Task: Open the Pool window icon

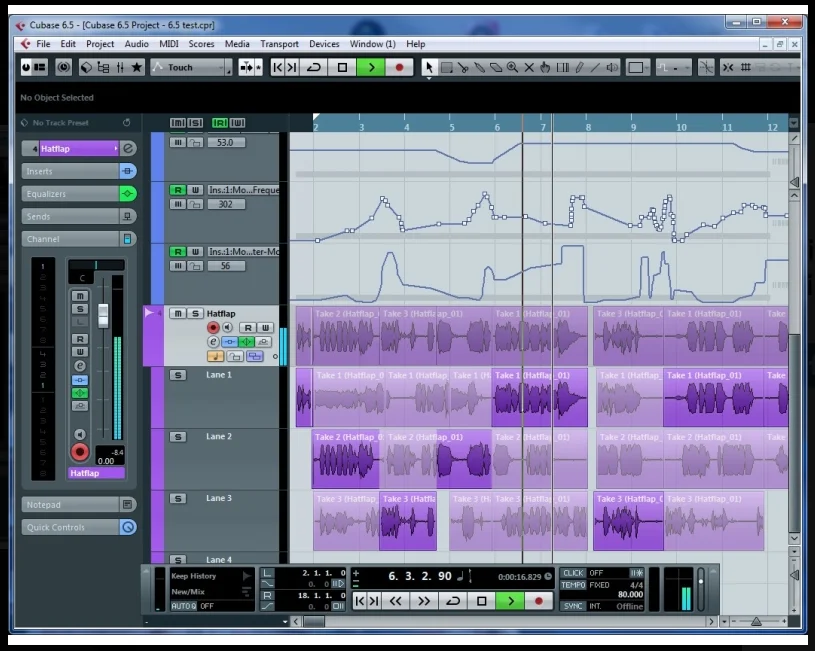Action: [x=103, y=68]
